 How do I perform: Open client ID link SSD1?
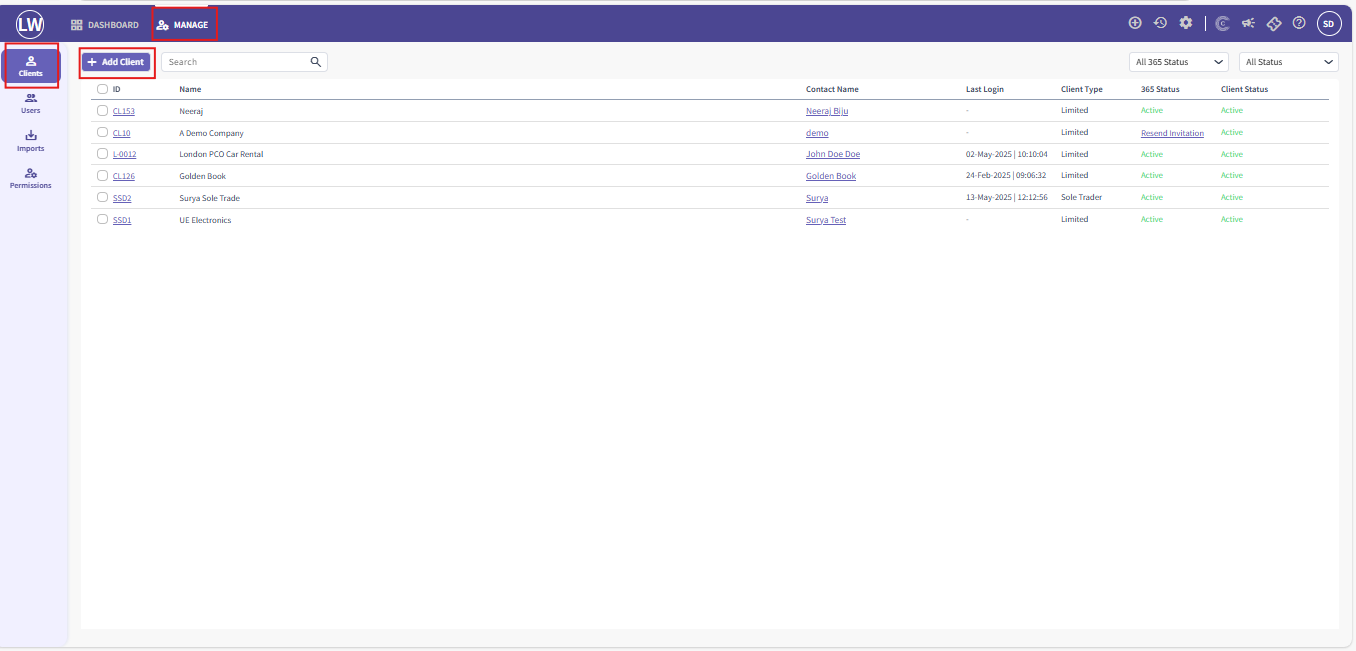tap(122, 220)
